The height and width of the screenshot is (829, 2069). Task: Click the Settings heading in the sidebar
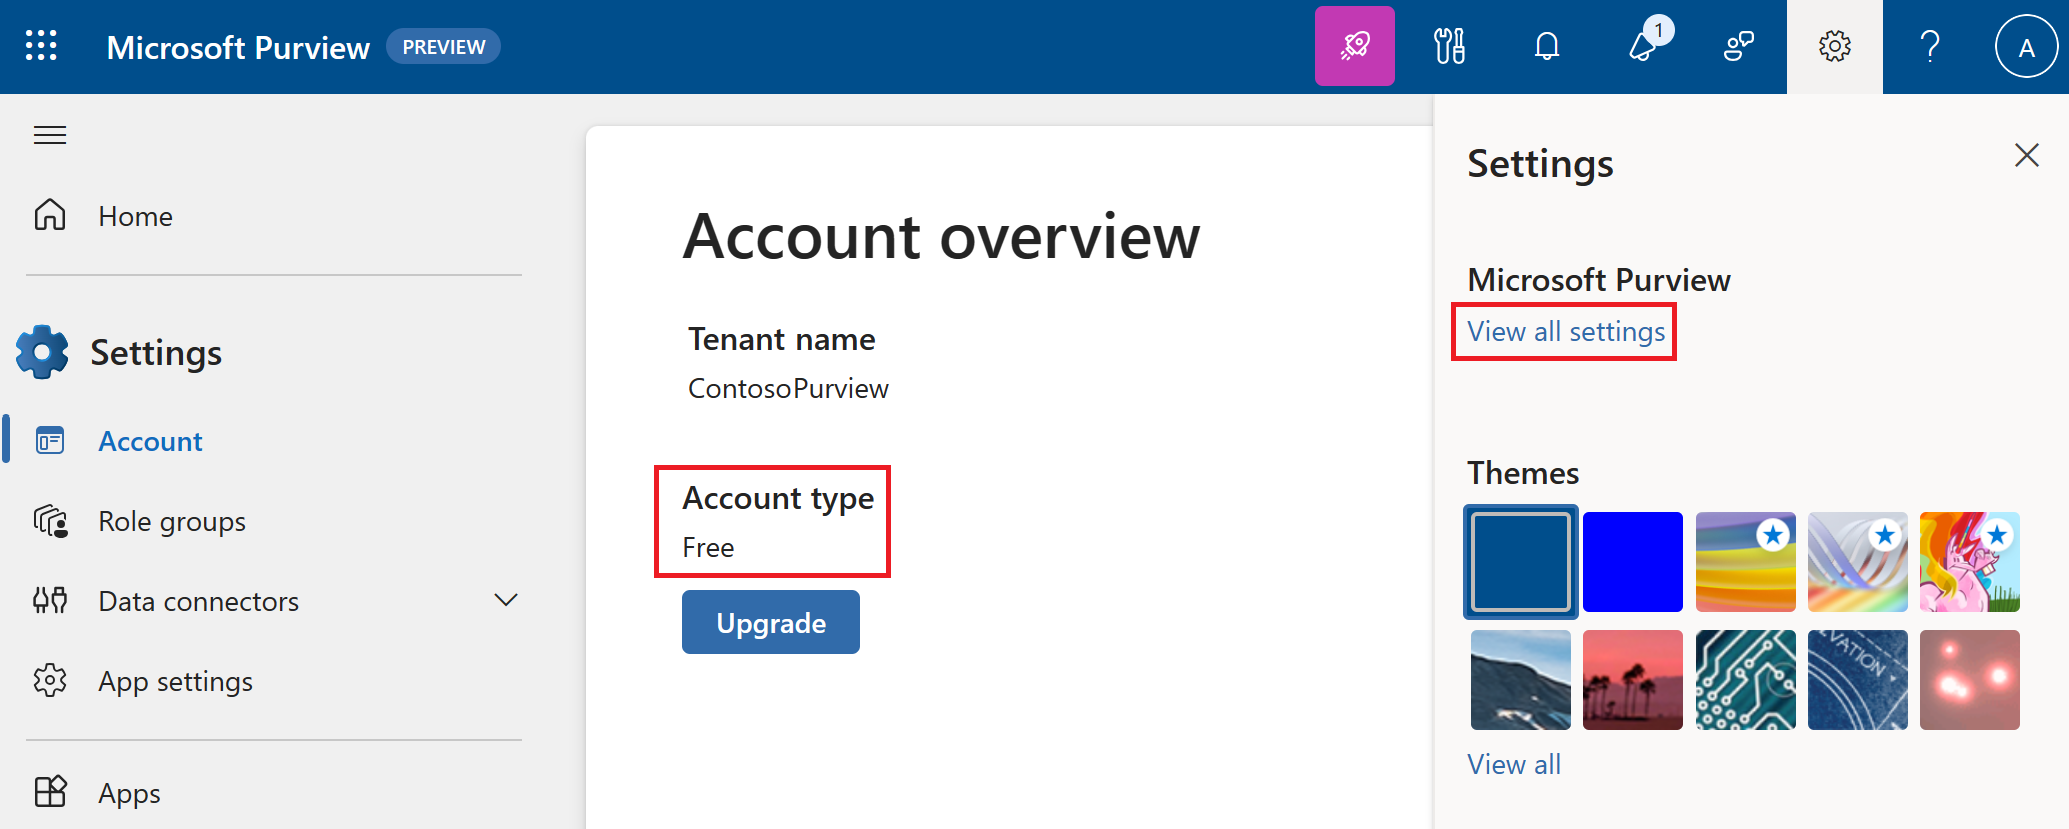156,353
